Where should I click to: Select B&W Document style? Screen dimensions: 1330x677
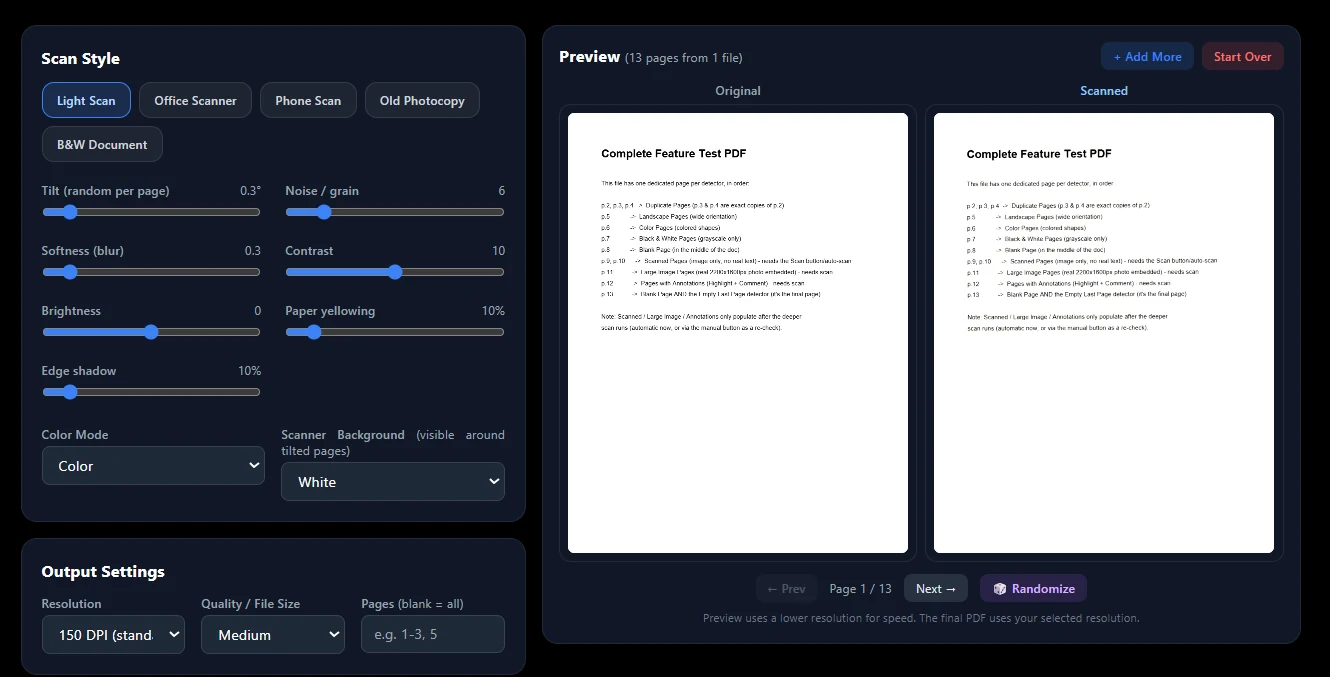[102, 144]
